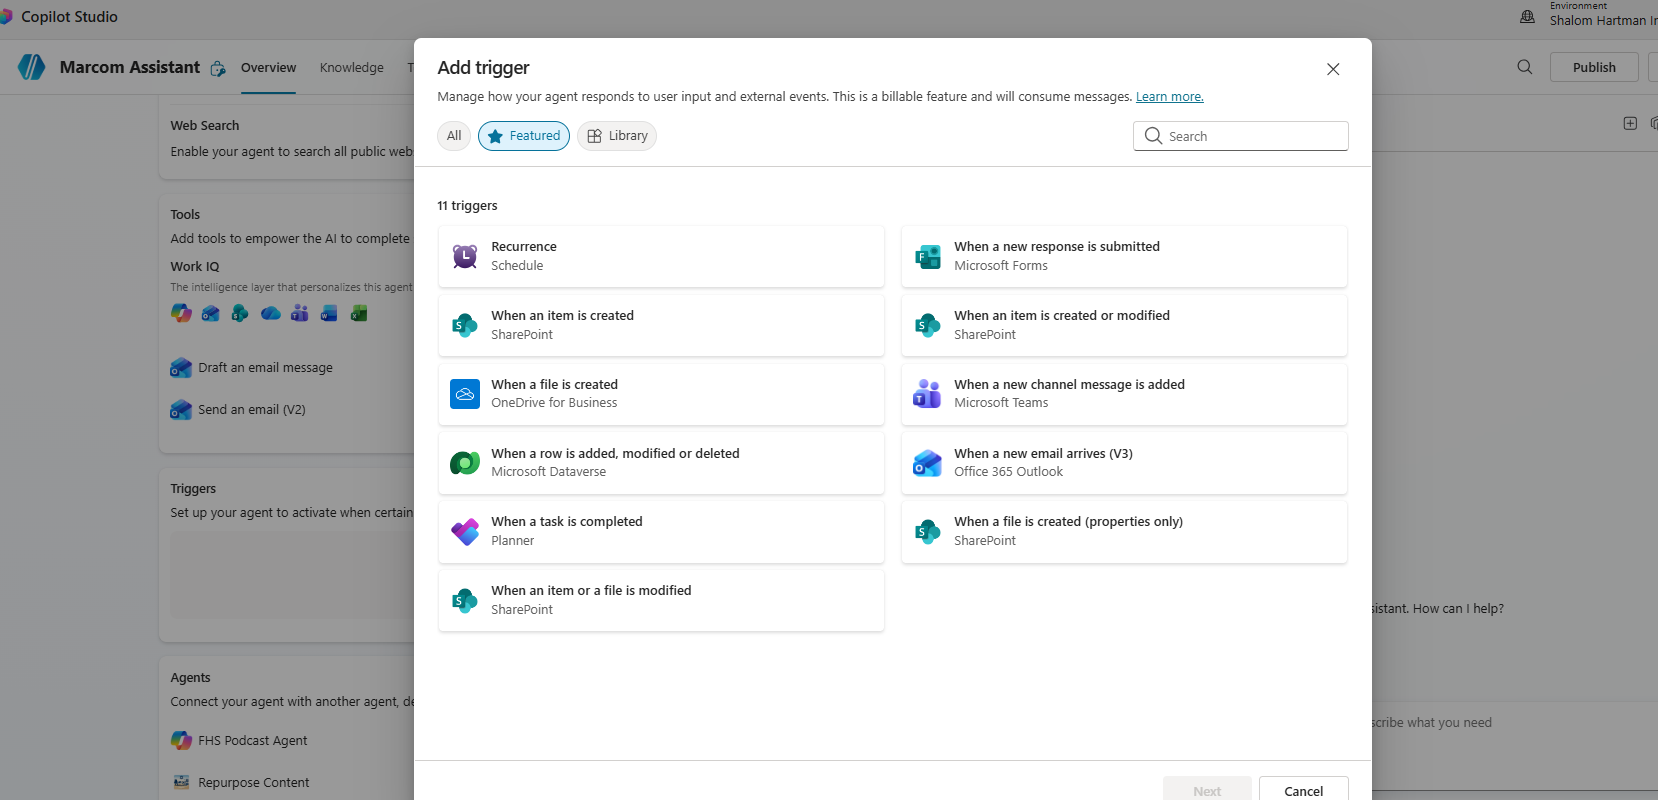
Task: Click the Copilot icon in the Work IQ row
Action: pyautogui.click(x=181, y=313)
